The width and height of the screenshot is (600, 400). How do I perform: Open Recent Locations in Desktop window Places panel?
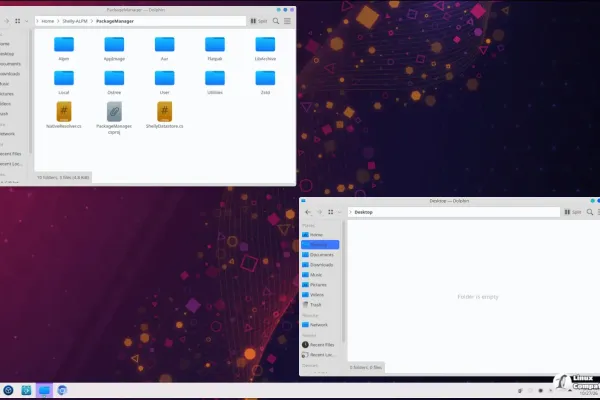click(x=320, y=355)
